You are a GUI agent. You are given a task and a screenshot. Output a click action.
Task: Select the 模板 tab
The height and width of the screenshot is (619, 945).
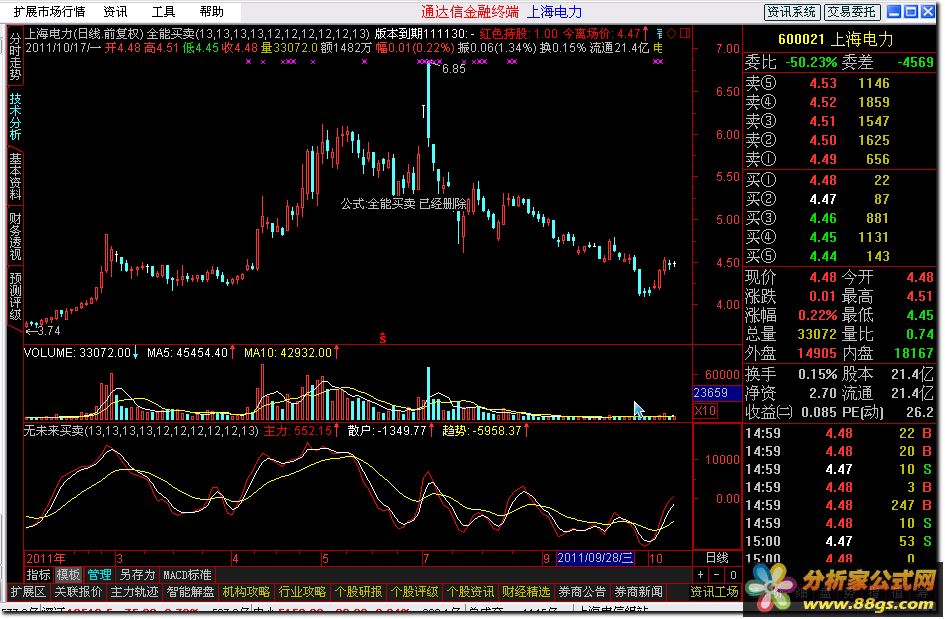pyautogui.click(x=68, y=575)
